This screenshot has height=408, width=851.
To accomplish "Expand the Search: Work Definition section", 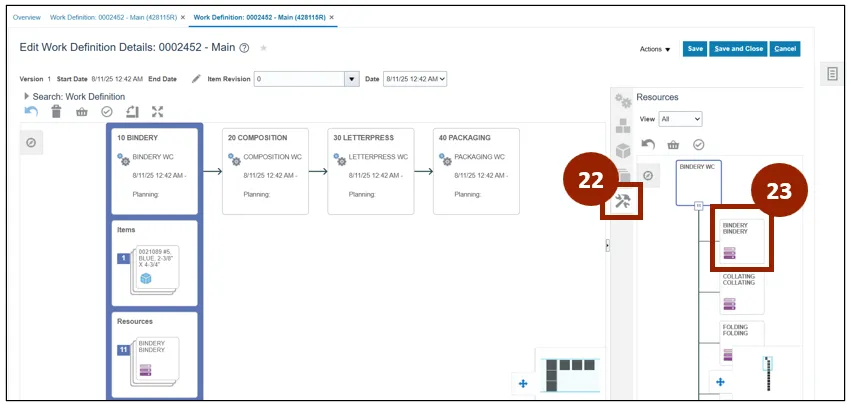I will point(27,96).
